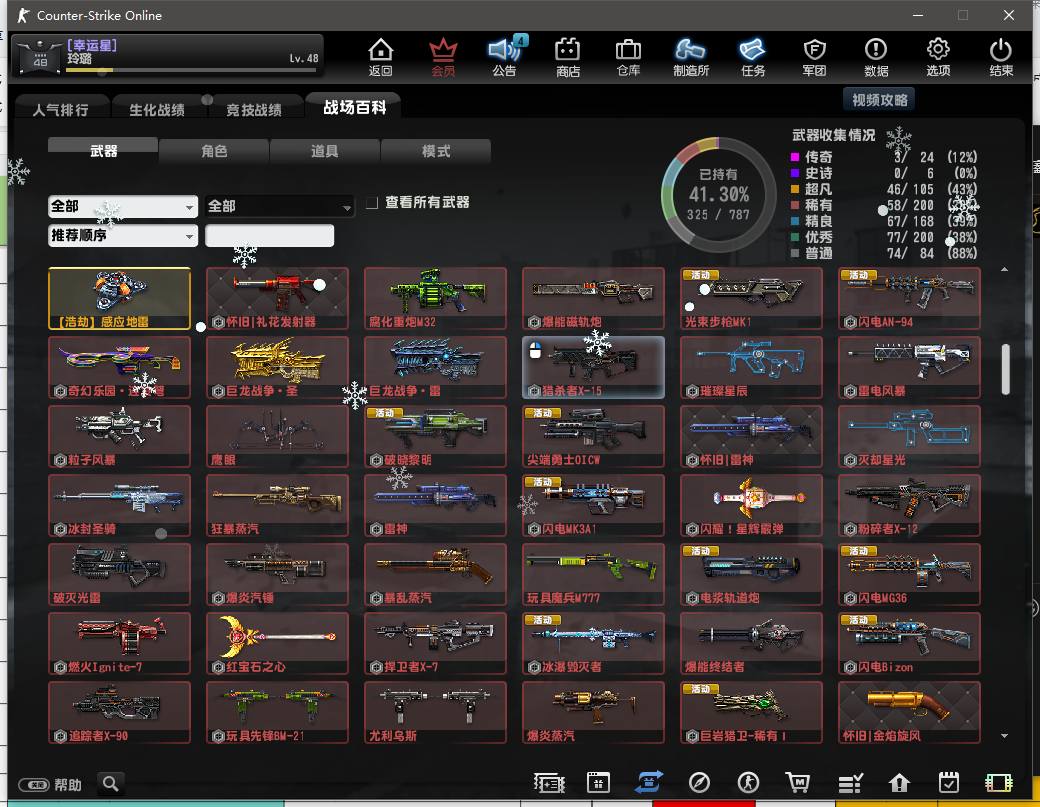Screen dimensions: 1040x807
Task: Click the 史诗 purple legend swatch
Action: tap(795, 173)
